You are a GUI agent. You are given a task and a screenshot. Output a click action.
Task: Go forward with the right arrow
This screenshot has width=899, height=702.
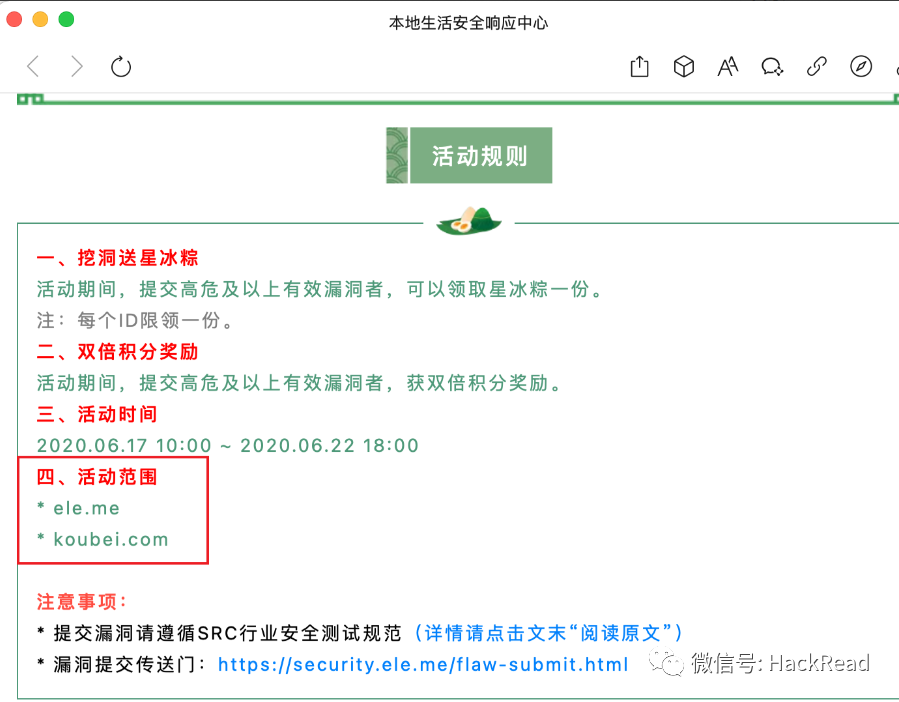tap(77, 67)
